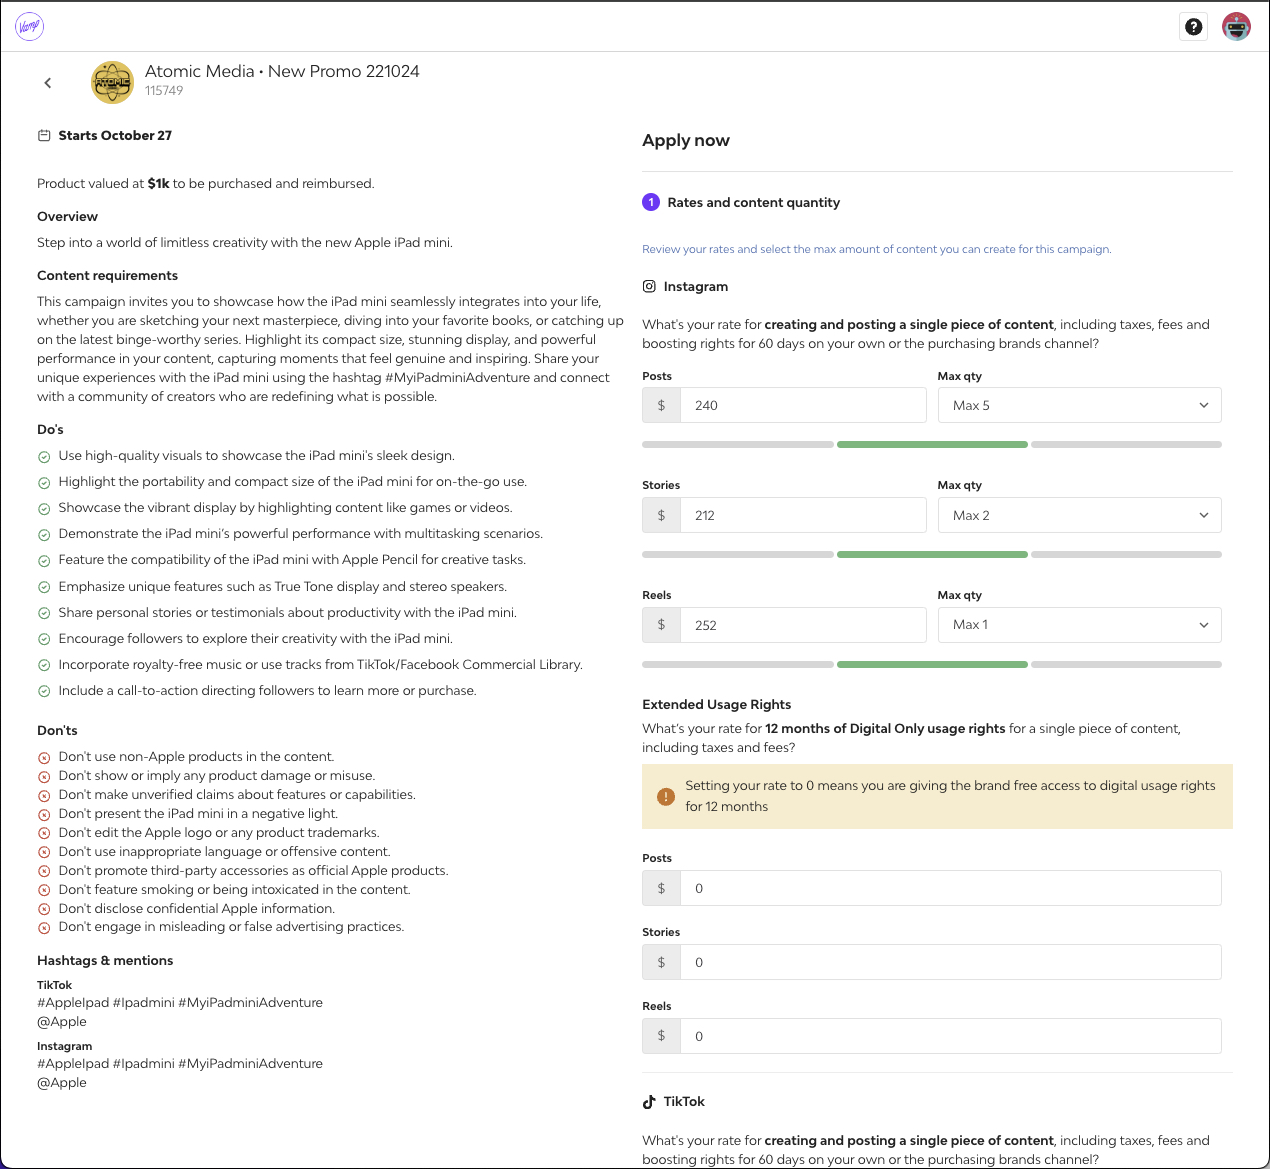
Task: Click the campaign ID 115749
Action: click(164, 91)
